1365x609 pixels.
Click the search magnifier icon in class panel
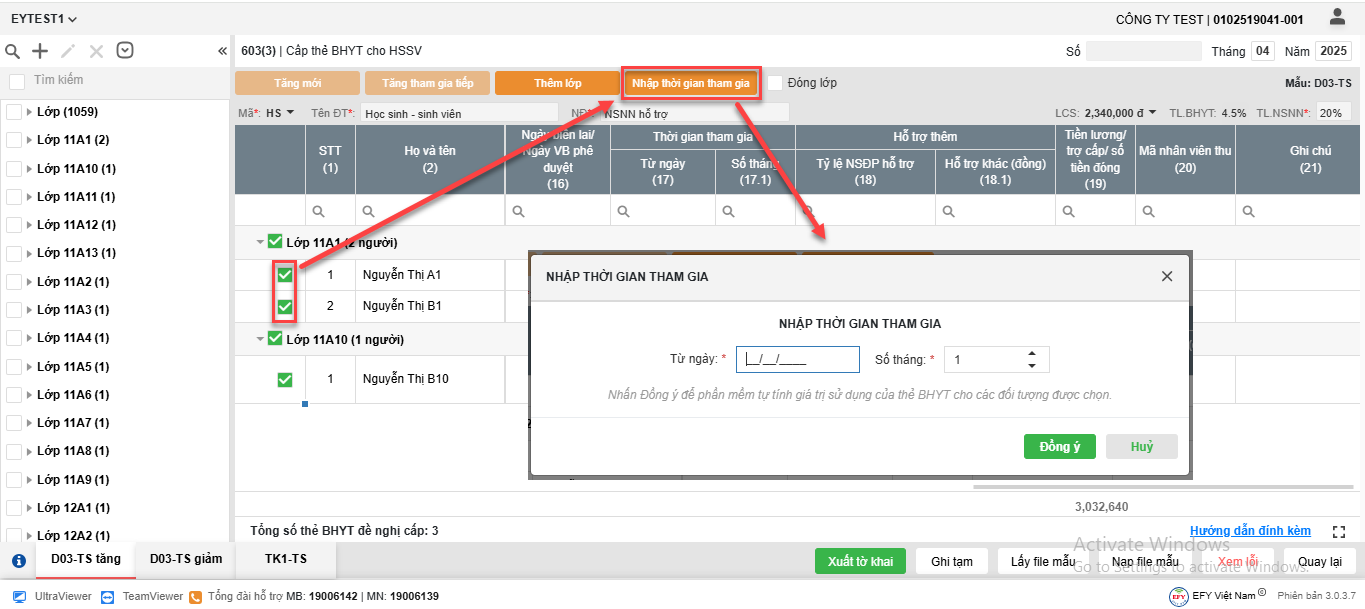[13, 51]
